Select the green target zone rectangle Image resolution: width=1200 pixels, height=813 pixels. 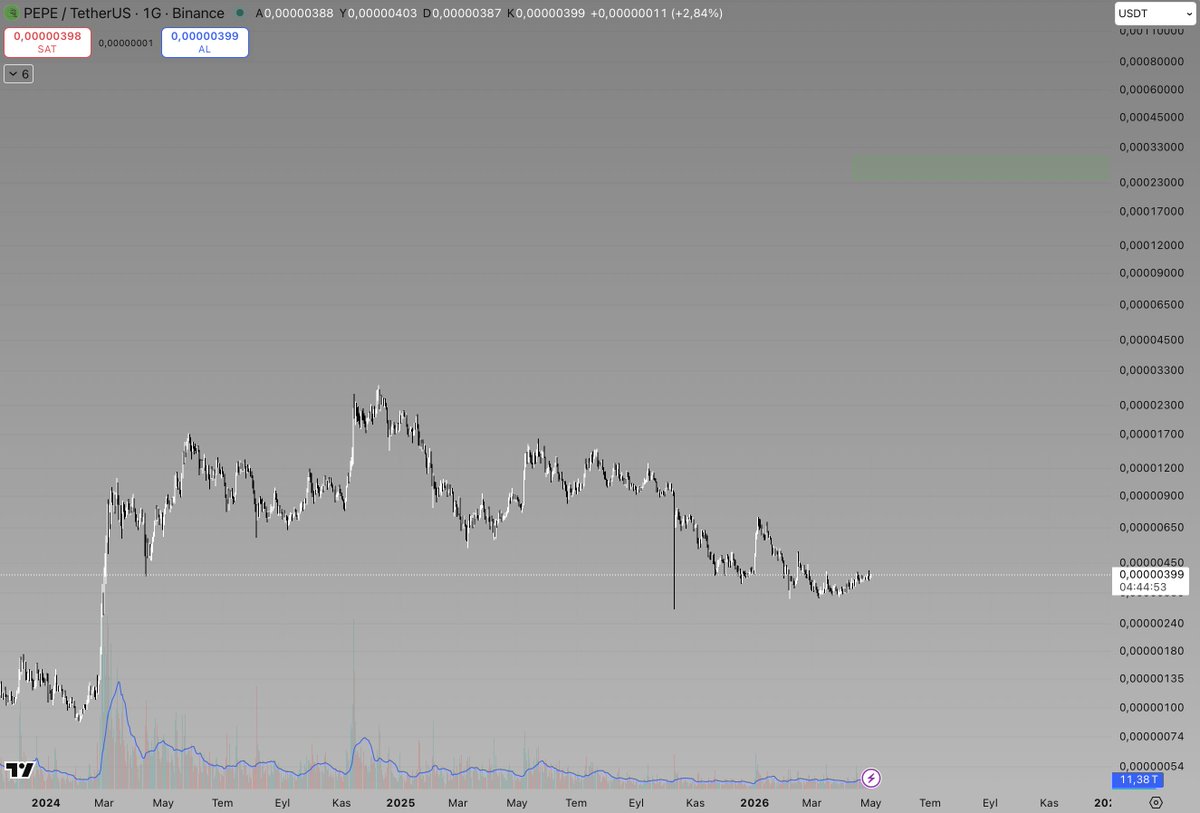(x=981, y=168)
